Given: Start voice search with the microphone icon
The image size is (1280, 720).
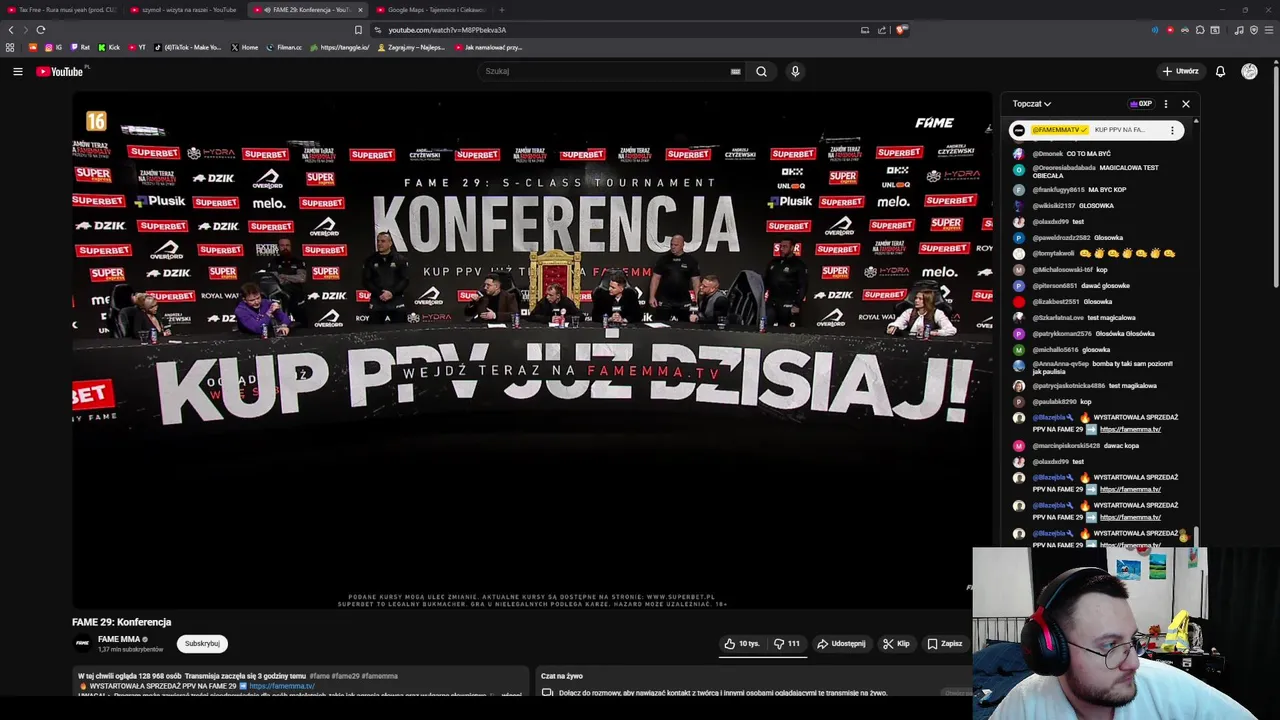Looking at the screenshot, I should (795, 71).
